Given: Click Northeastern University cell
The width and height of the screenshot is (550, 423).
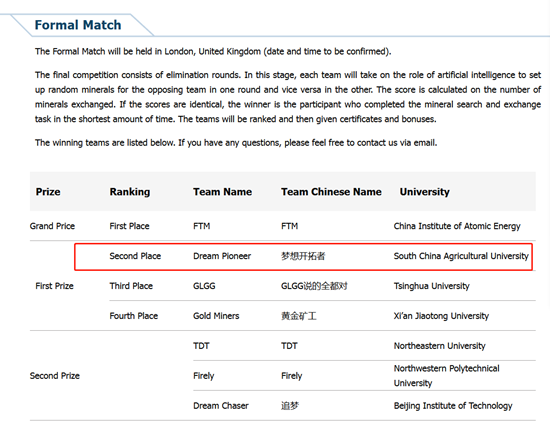Looking at the screenshot, I should tap(440, 346).
